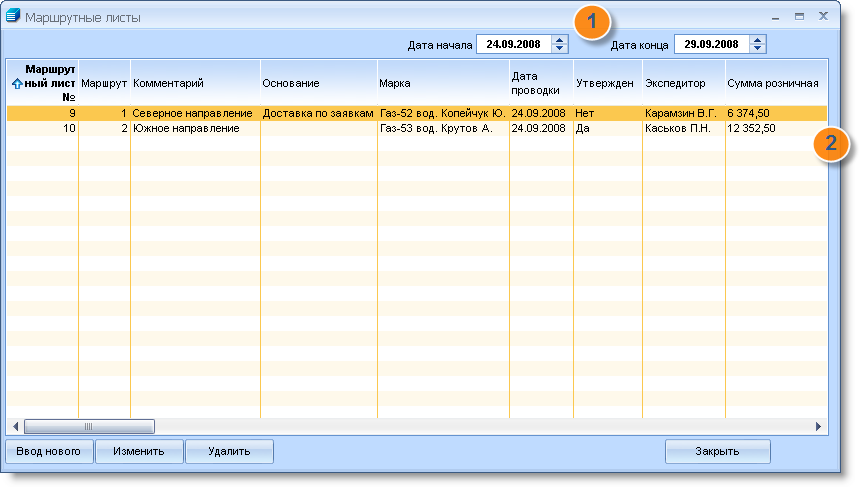861x487 pixels.
Task: Decrease the Дата начала date with down arrow
Action: tap(559, 48)
